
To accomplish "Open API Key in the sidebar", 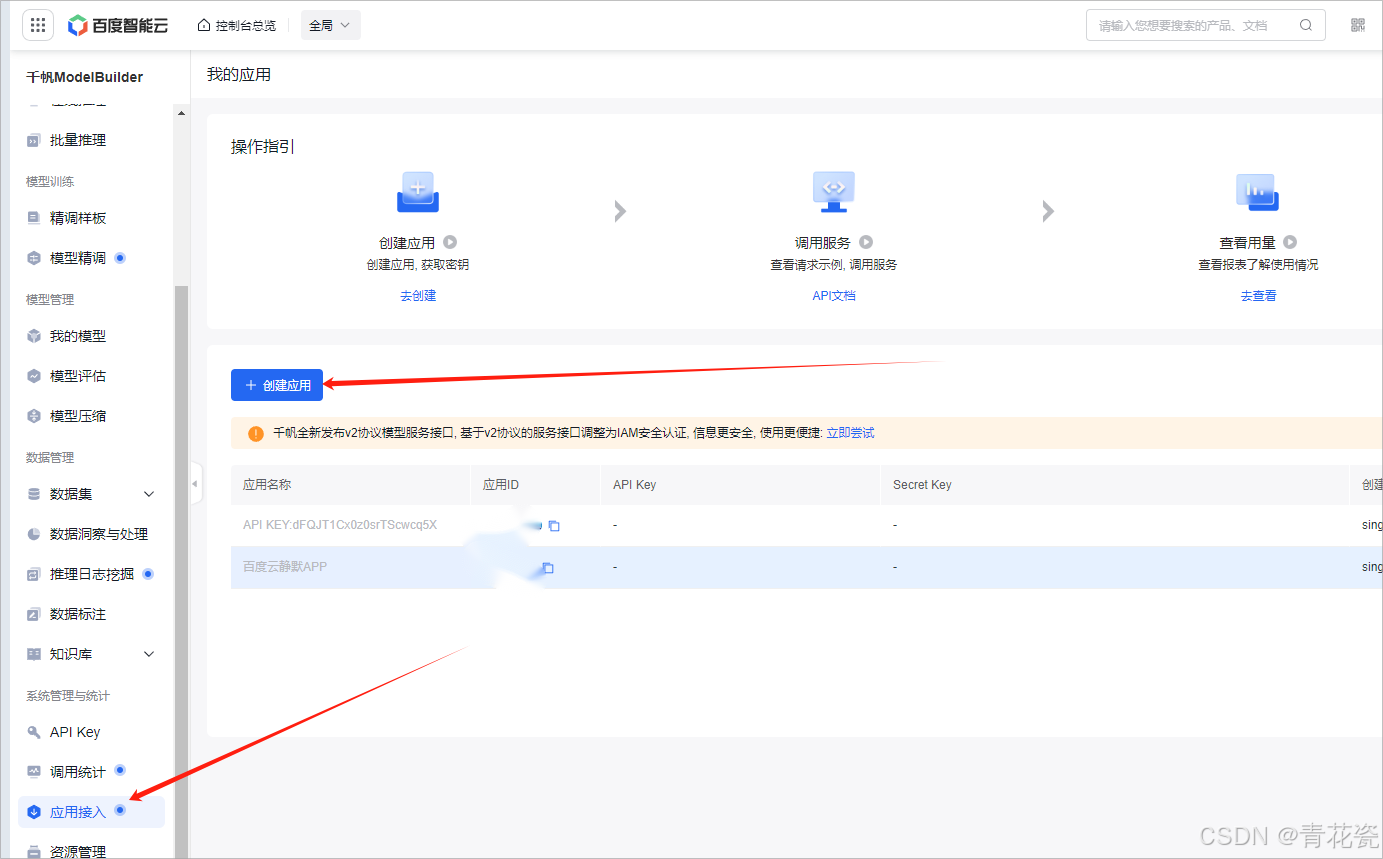I will click(75, 732).
